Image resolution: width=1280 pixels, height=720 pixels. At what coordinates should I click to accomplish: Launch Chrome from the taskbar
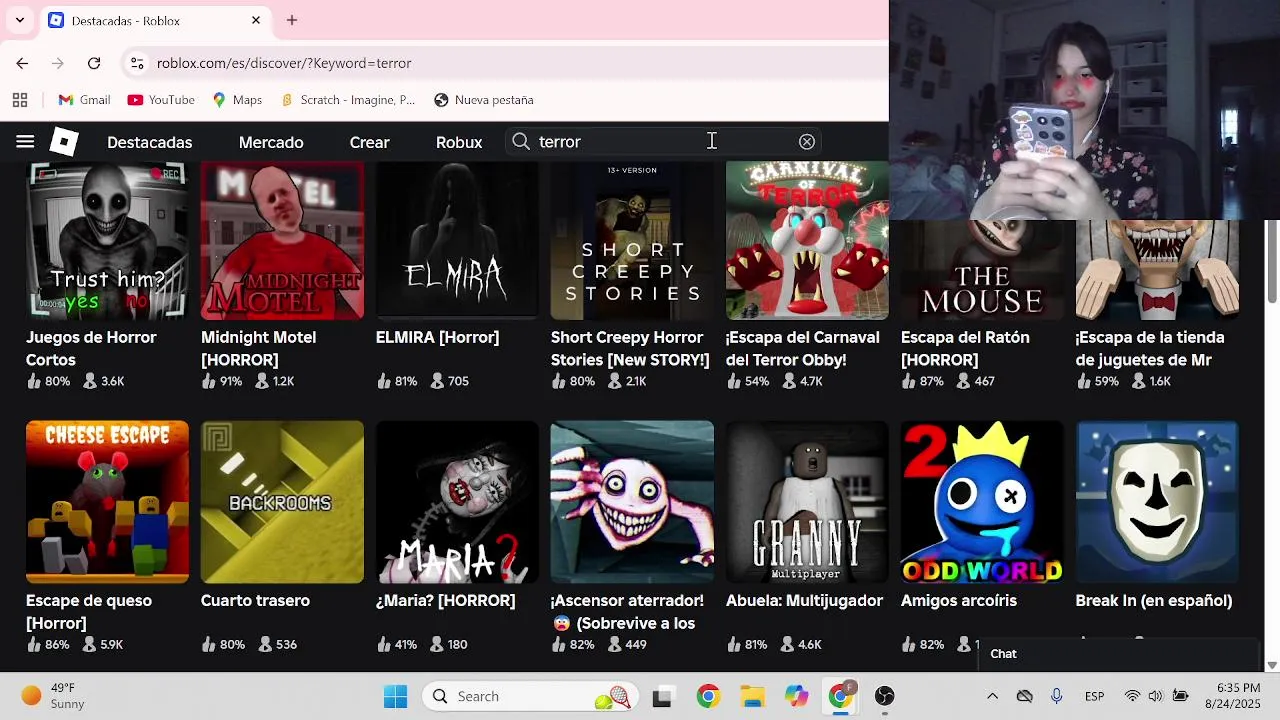coord(708,697)
